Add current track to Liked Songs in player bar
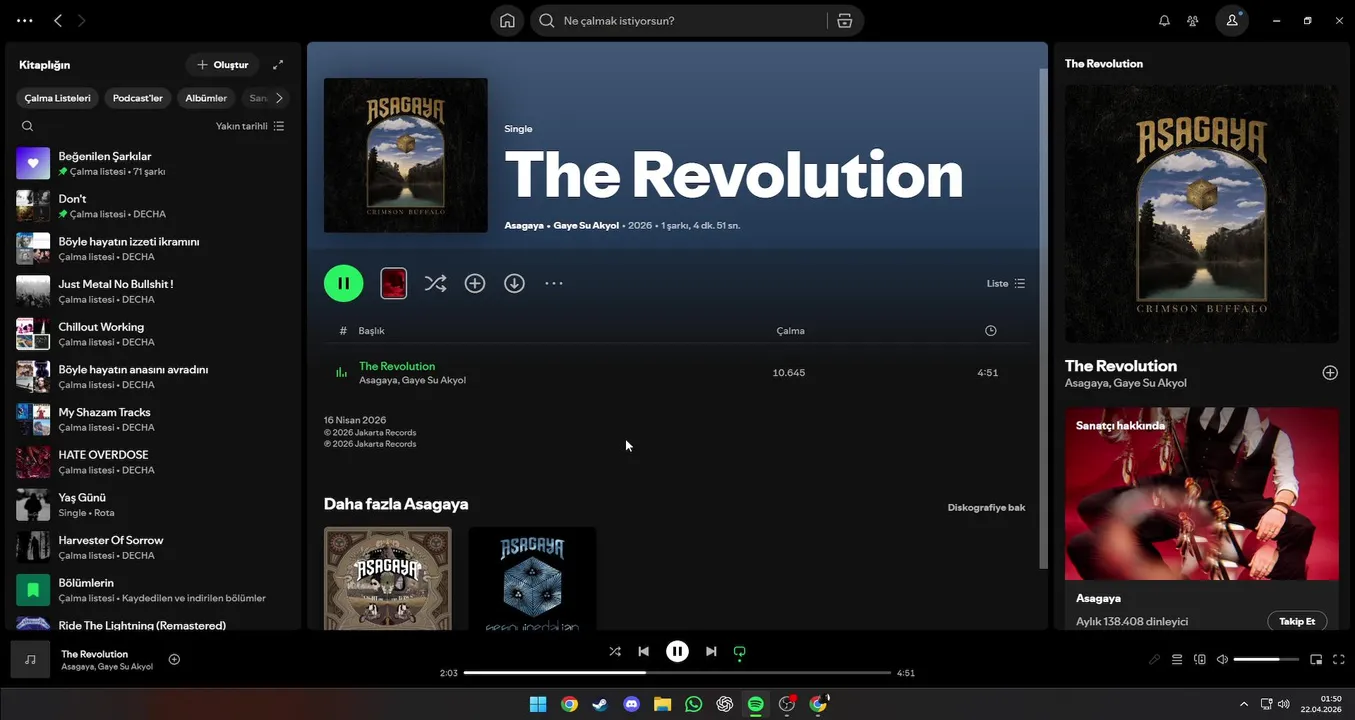 [x=174, y=659]
